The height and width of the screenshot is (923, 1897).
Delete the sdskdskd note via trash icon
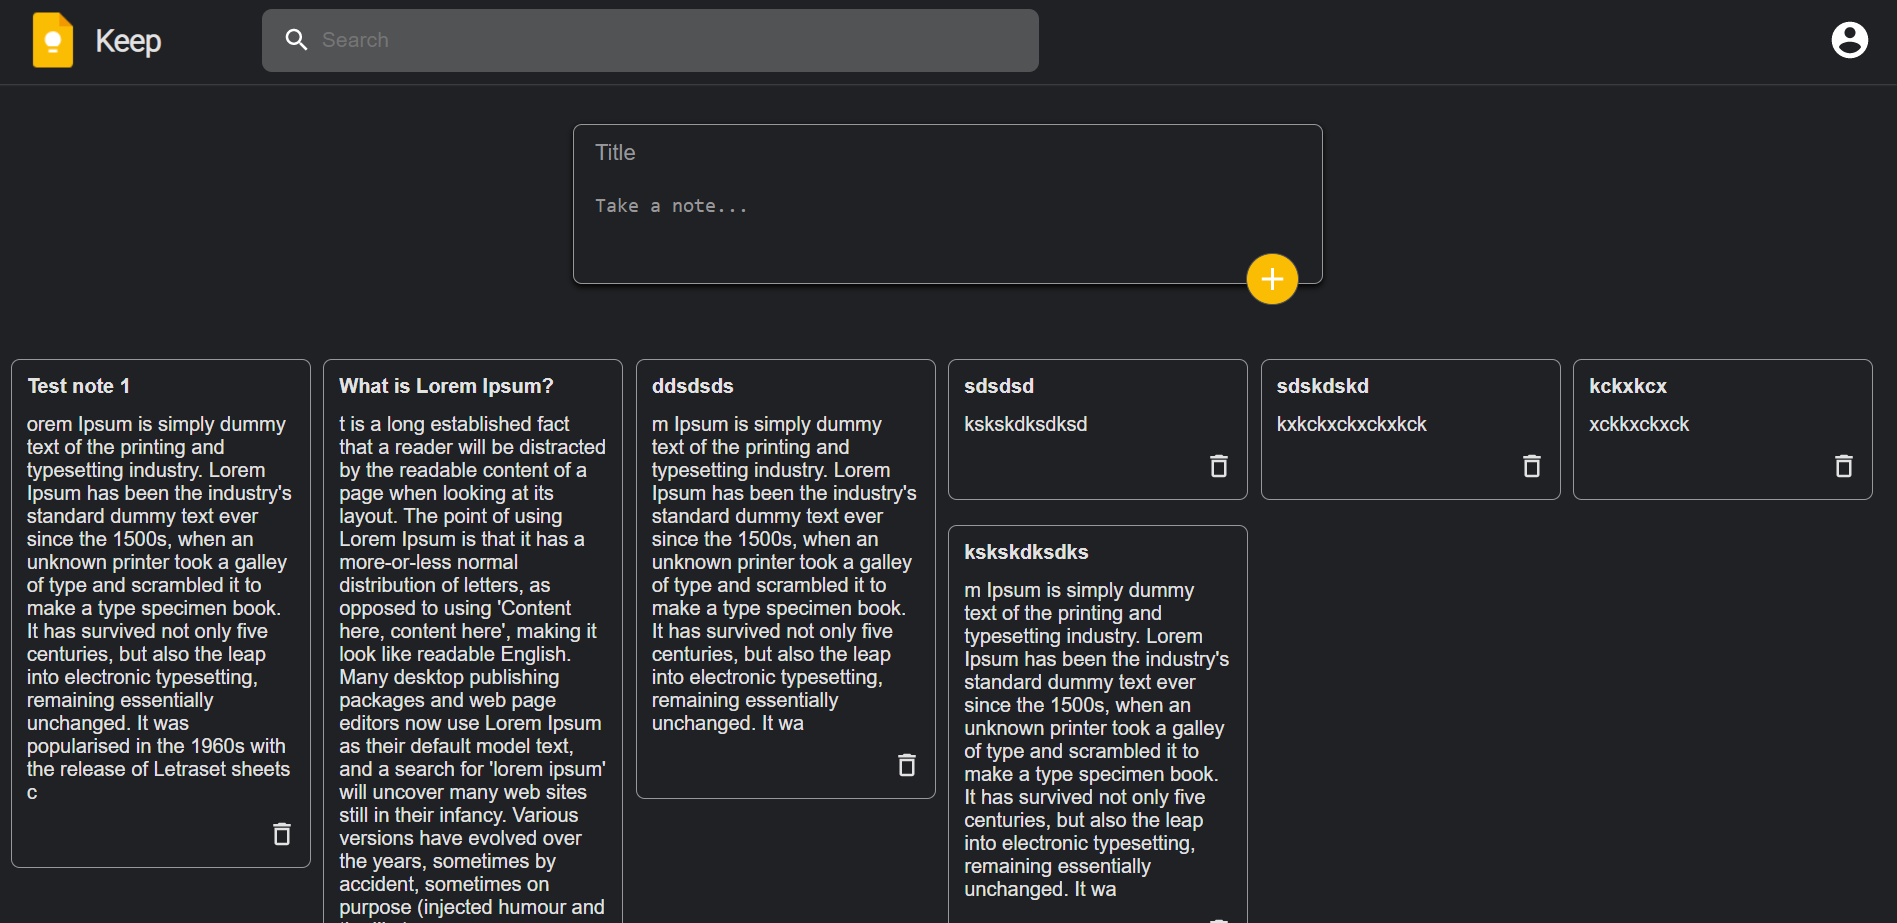tap(1531, 466)
